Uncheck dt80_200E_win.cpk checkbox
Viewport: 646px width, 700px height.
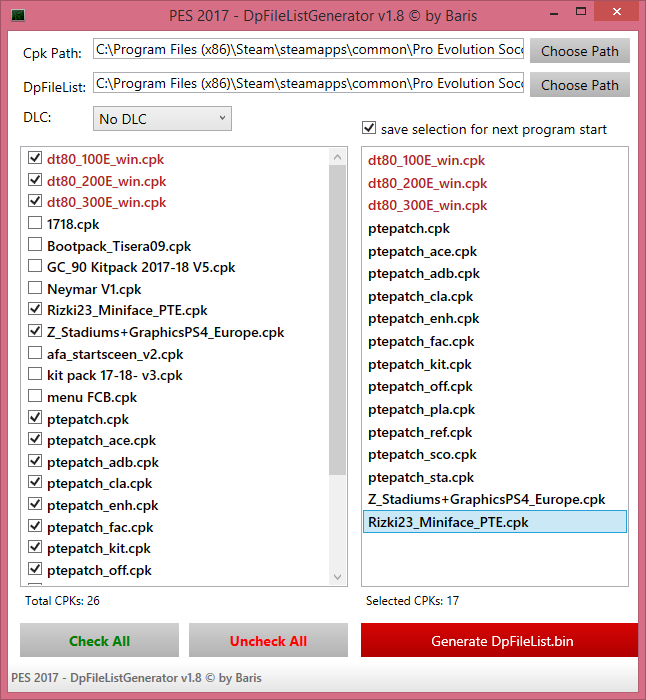(35, 179)
